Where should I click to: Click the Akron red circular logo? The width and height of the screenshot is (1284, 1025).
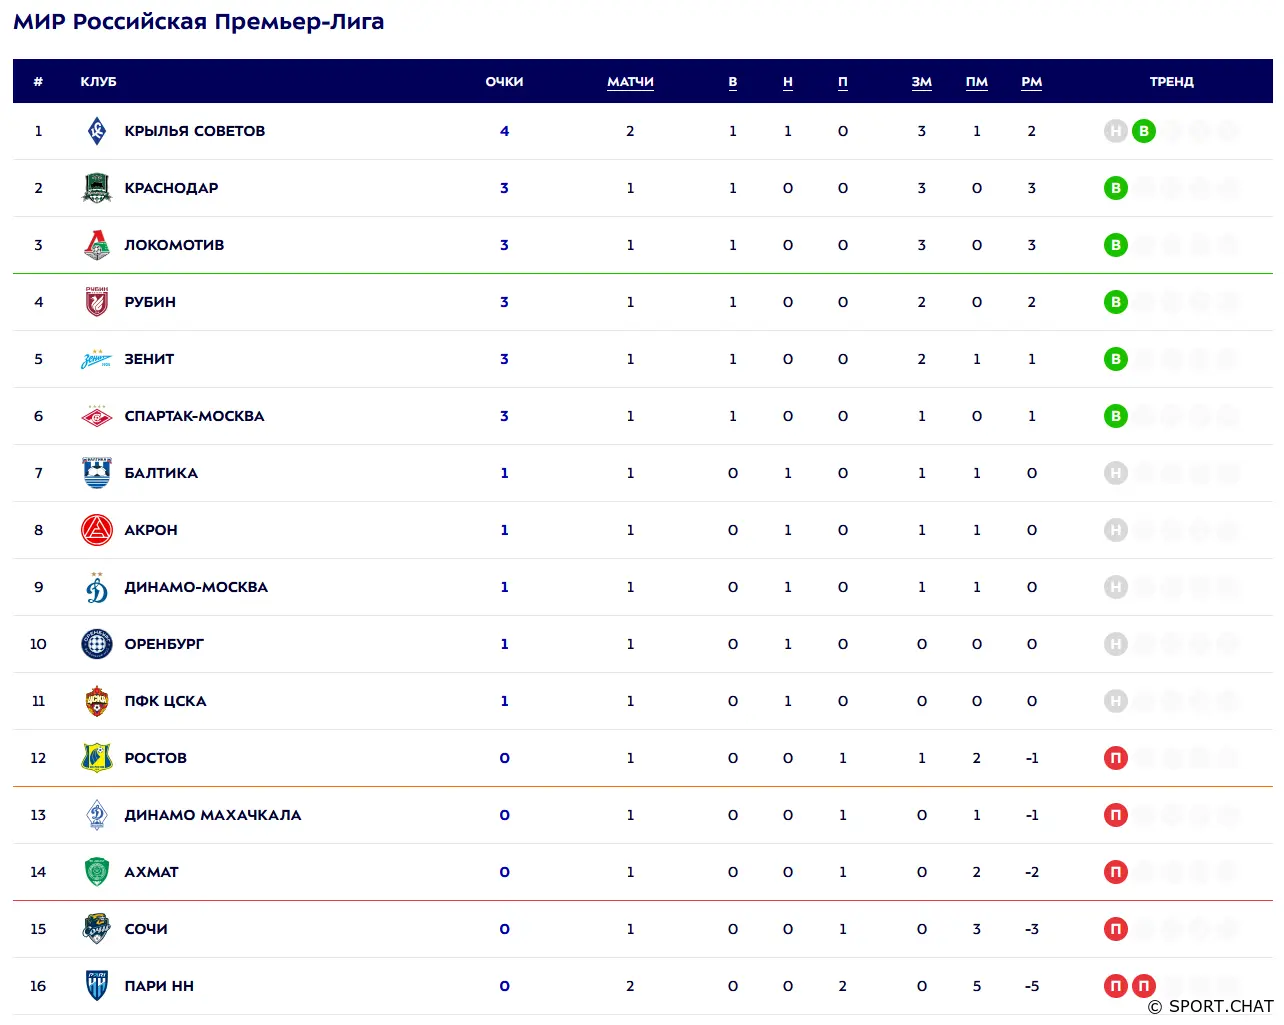tap(97, 530)
